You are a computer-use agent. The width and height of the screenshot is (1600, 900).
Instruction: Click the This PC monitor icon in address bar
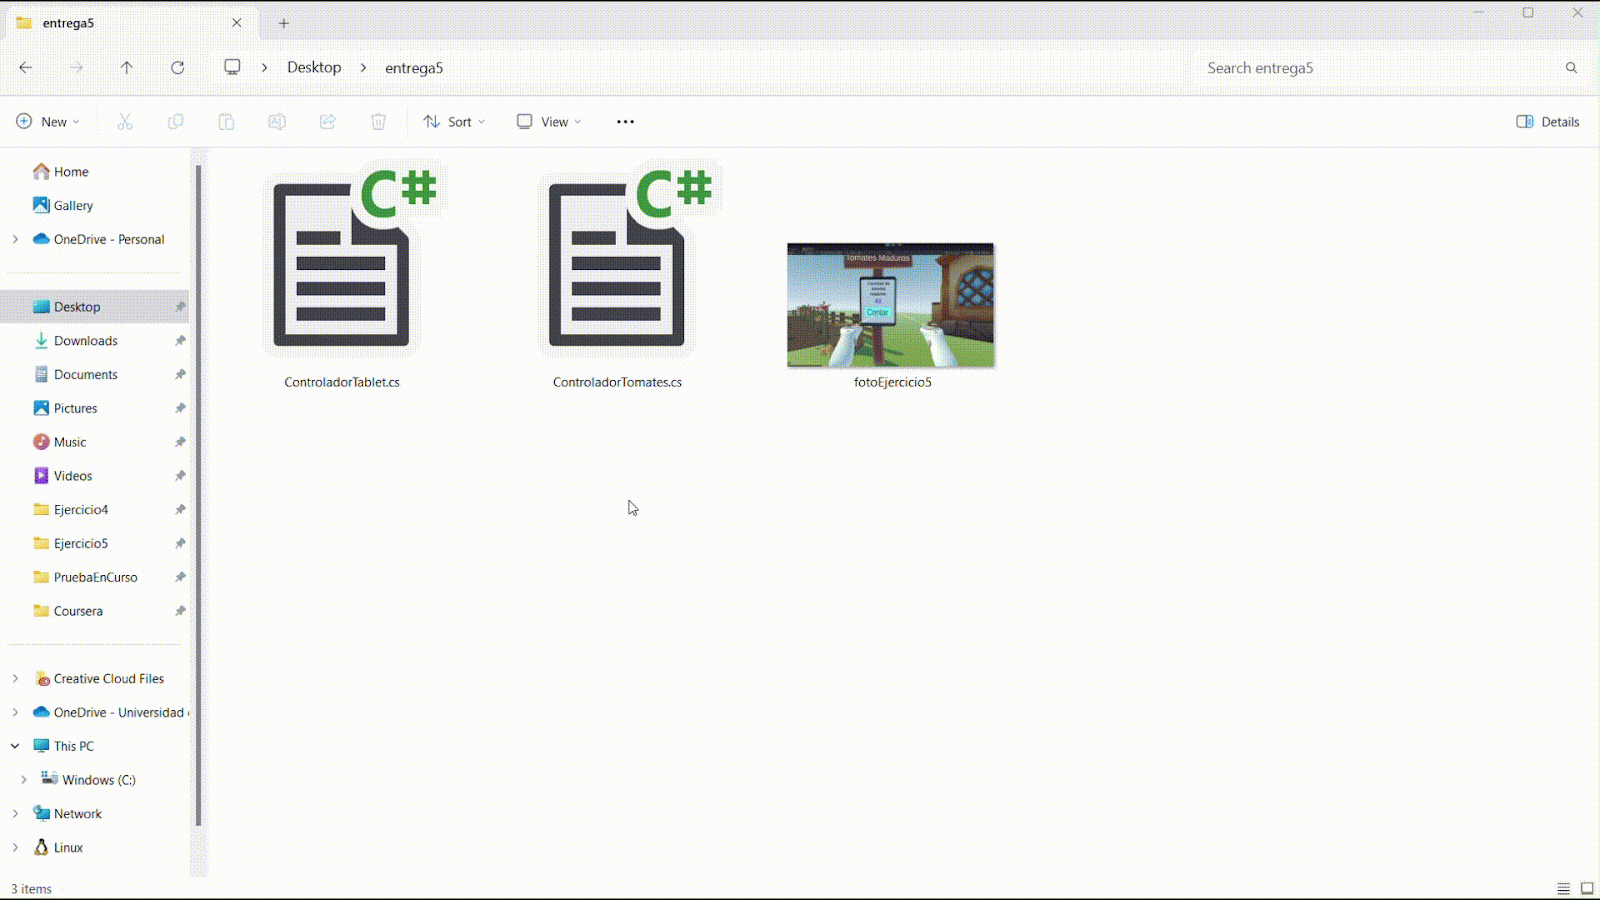[232, 67]
